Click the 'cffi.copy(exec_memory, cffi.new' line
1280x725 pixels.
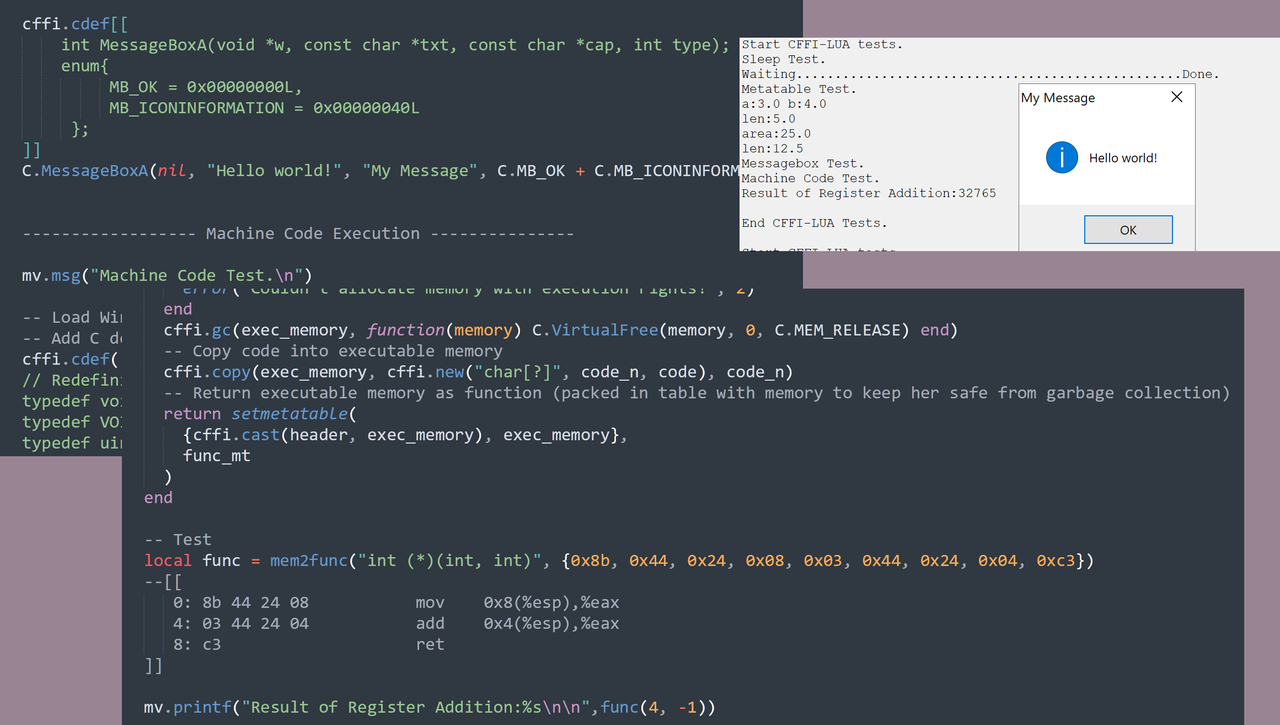[x=478, y=372]
